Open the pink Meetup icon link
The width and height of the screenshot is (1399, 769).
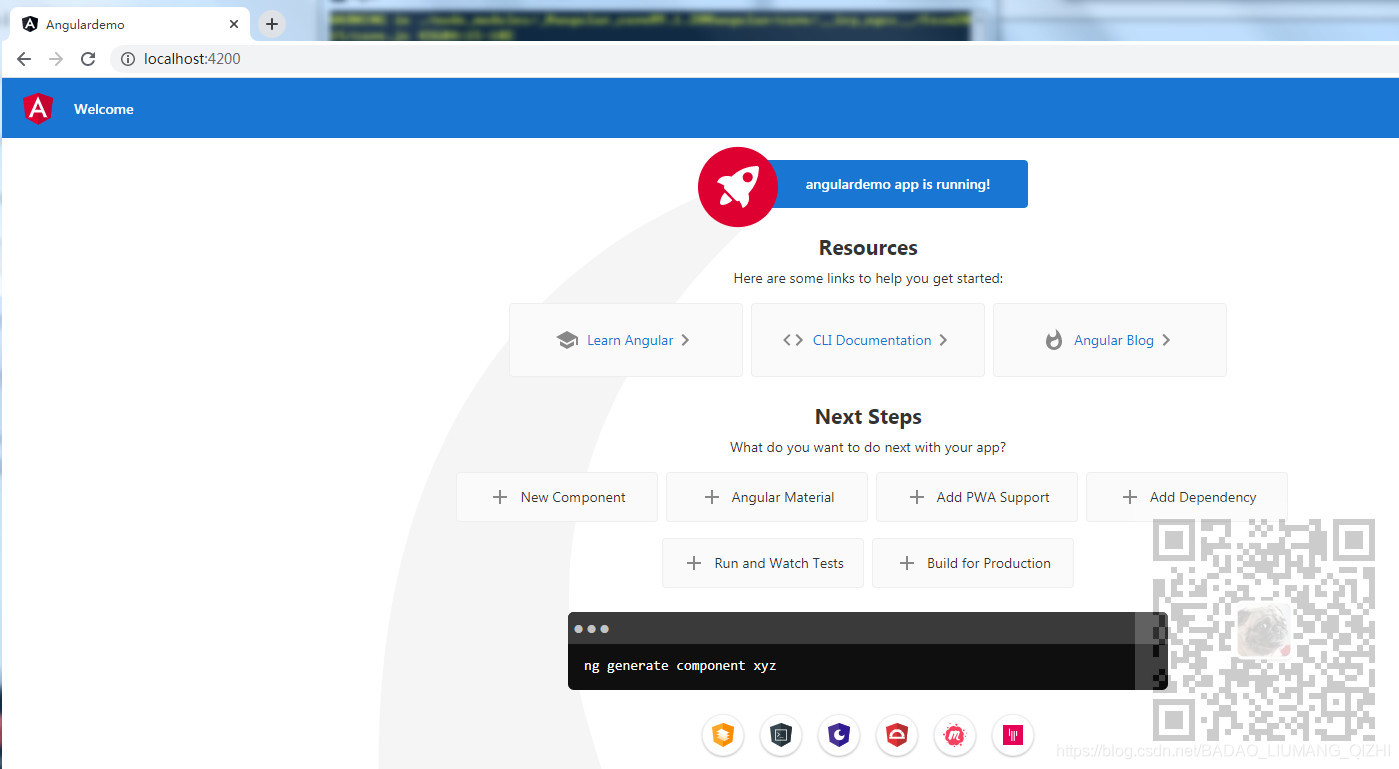tap(955, 736)
